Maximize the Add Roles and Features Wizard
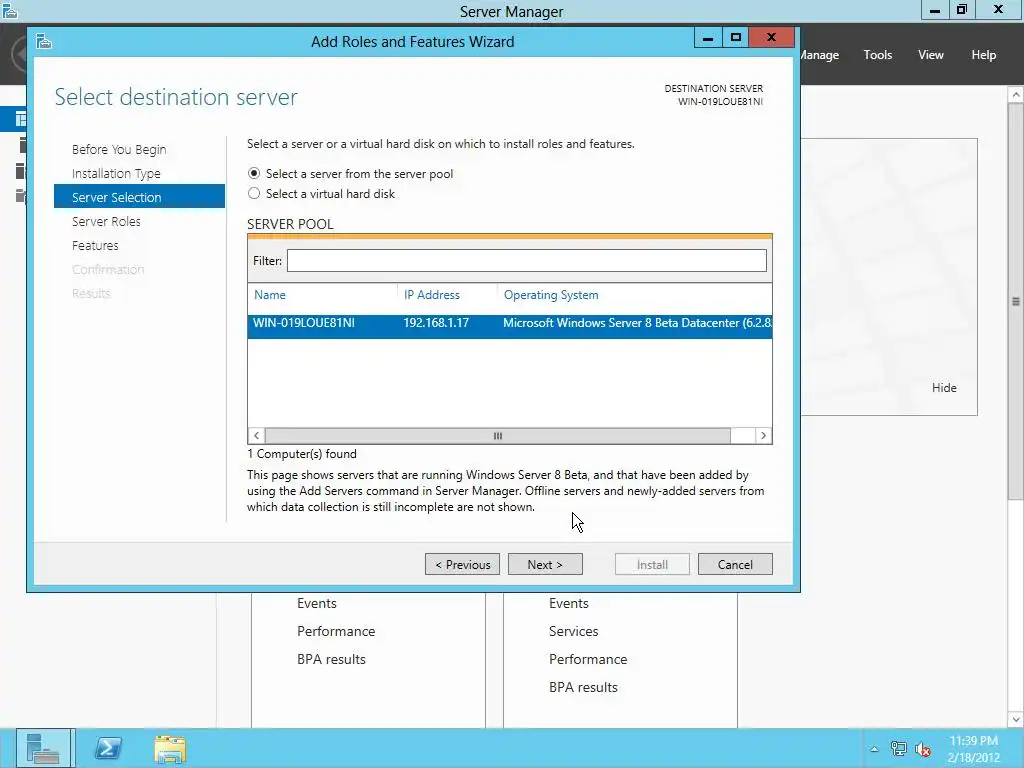Image resolution: width=1024 pixels, height=768 pixels. 736,37
